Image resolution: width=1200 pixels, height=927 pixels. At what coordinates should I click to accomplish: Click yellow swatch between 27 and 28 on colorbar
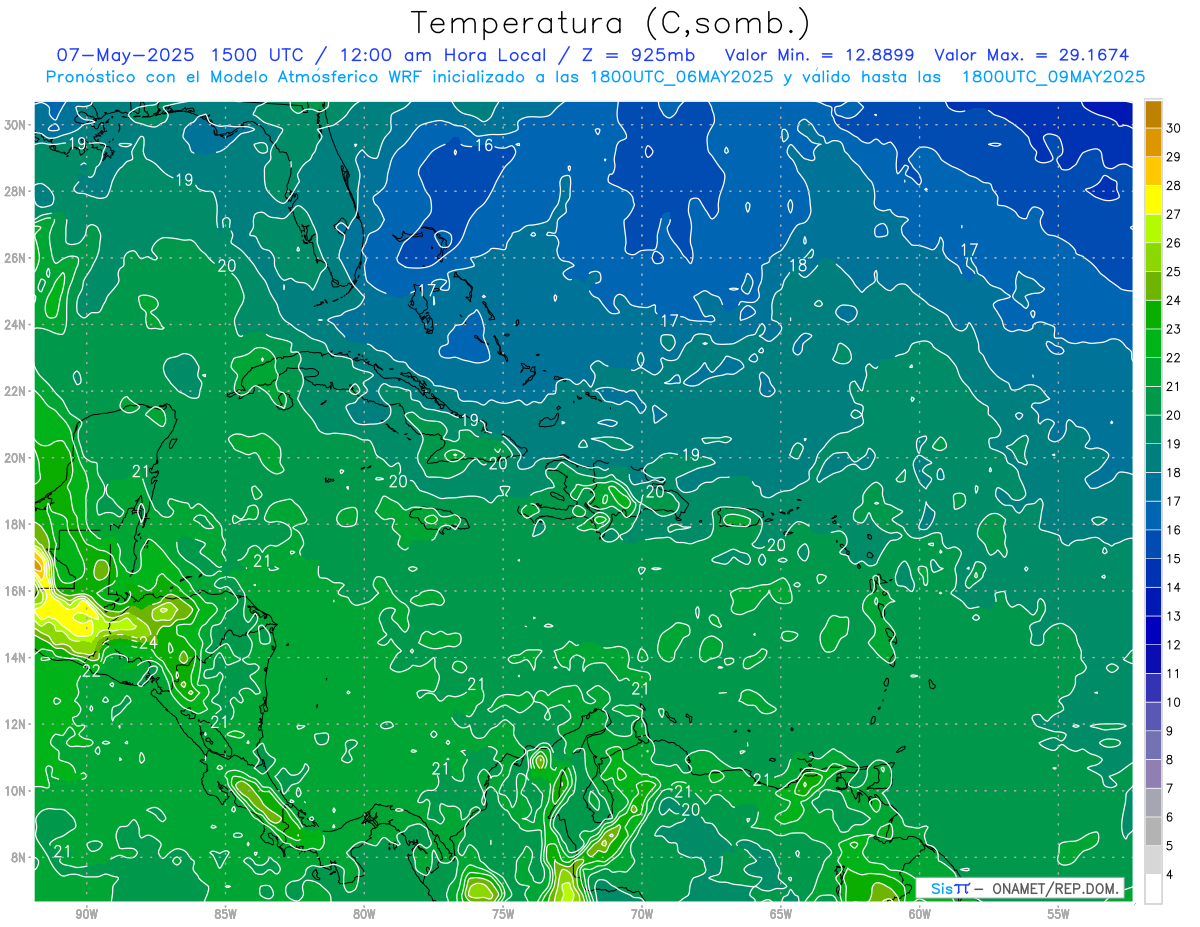pyautogui.click(x=1153, y=200)
